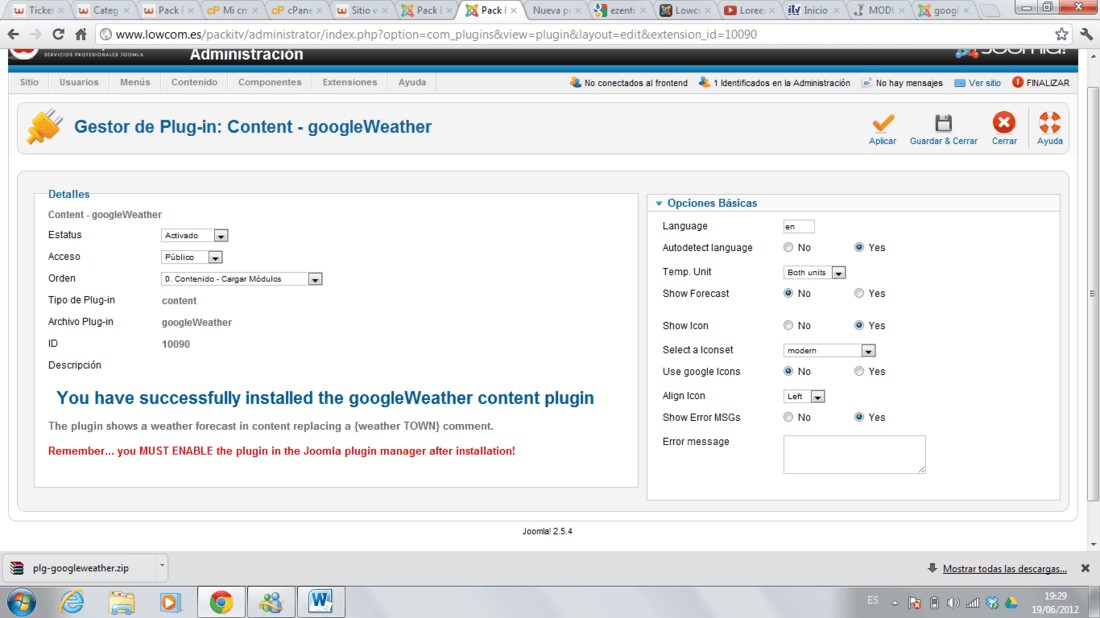1100x618 pixels.
Task: Set Use google Icons to Yes
Action: (x=859, y=371)
